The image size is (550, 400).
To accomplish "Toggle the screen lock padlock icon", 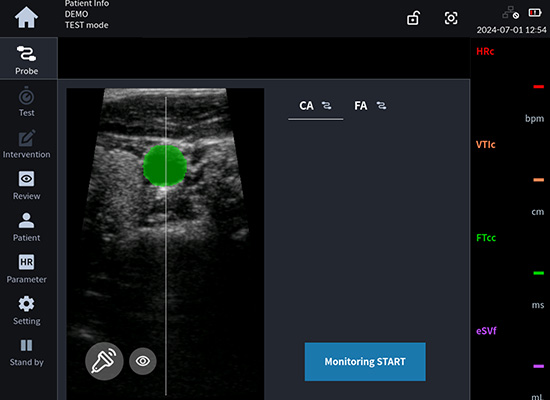I will [x=413, y=18].
